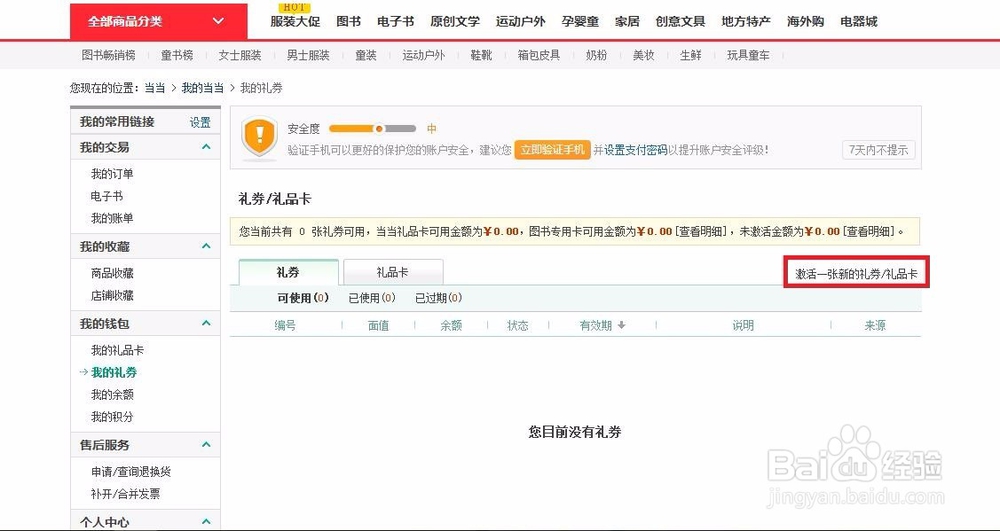Open 我的账单 in the sidebar
This screenshot has width=1000, height=531.
(112, 218)
